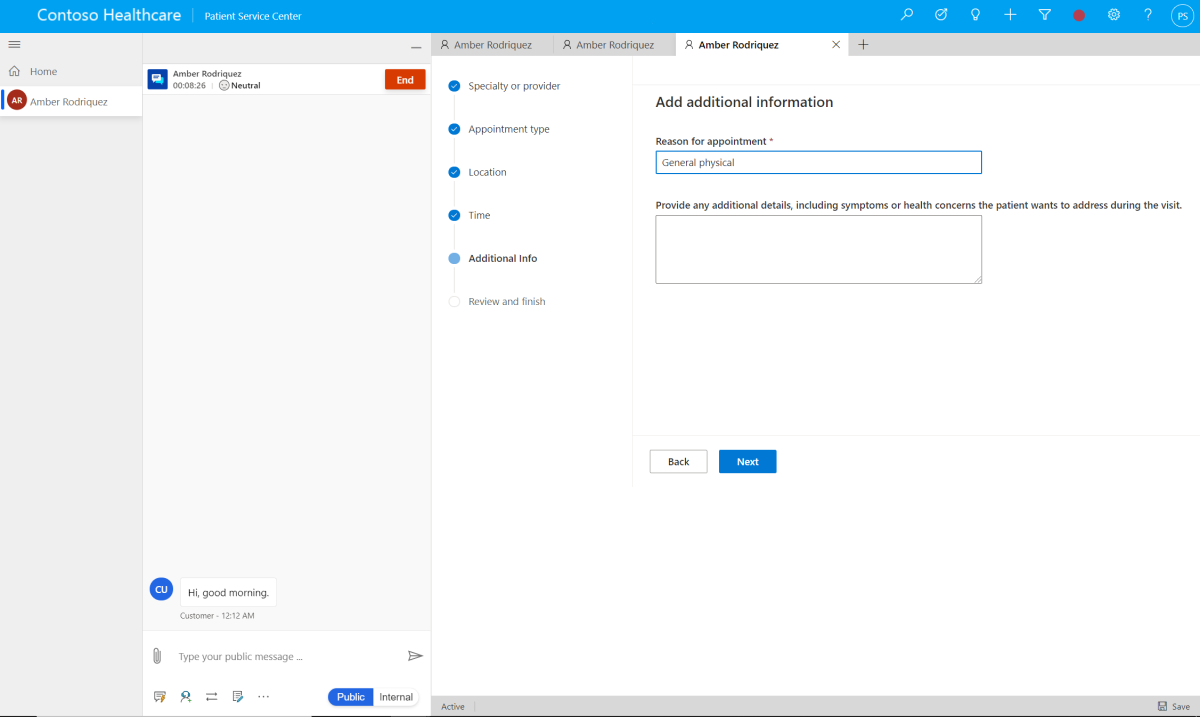
Task: Open the second Amber Rodriquez tab
Action: pos(614,45)
